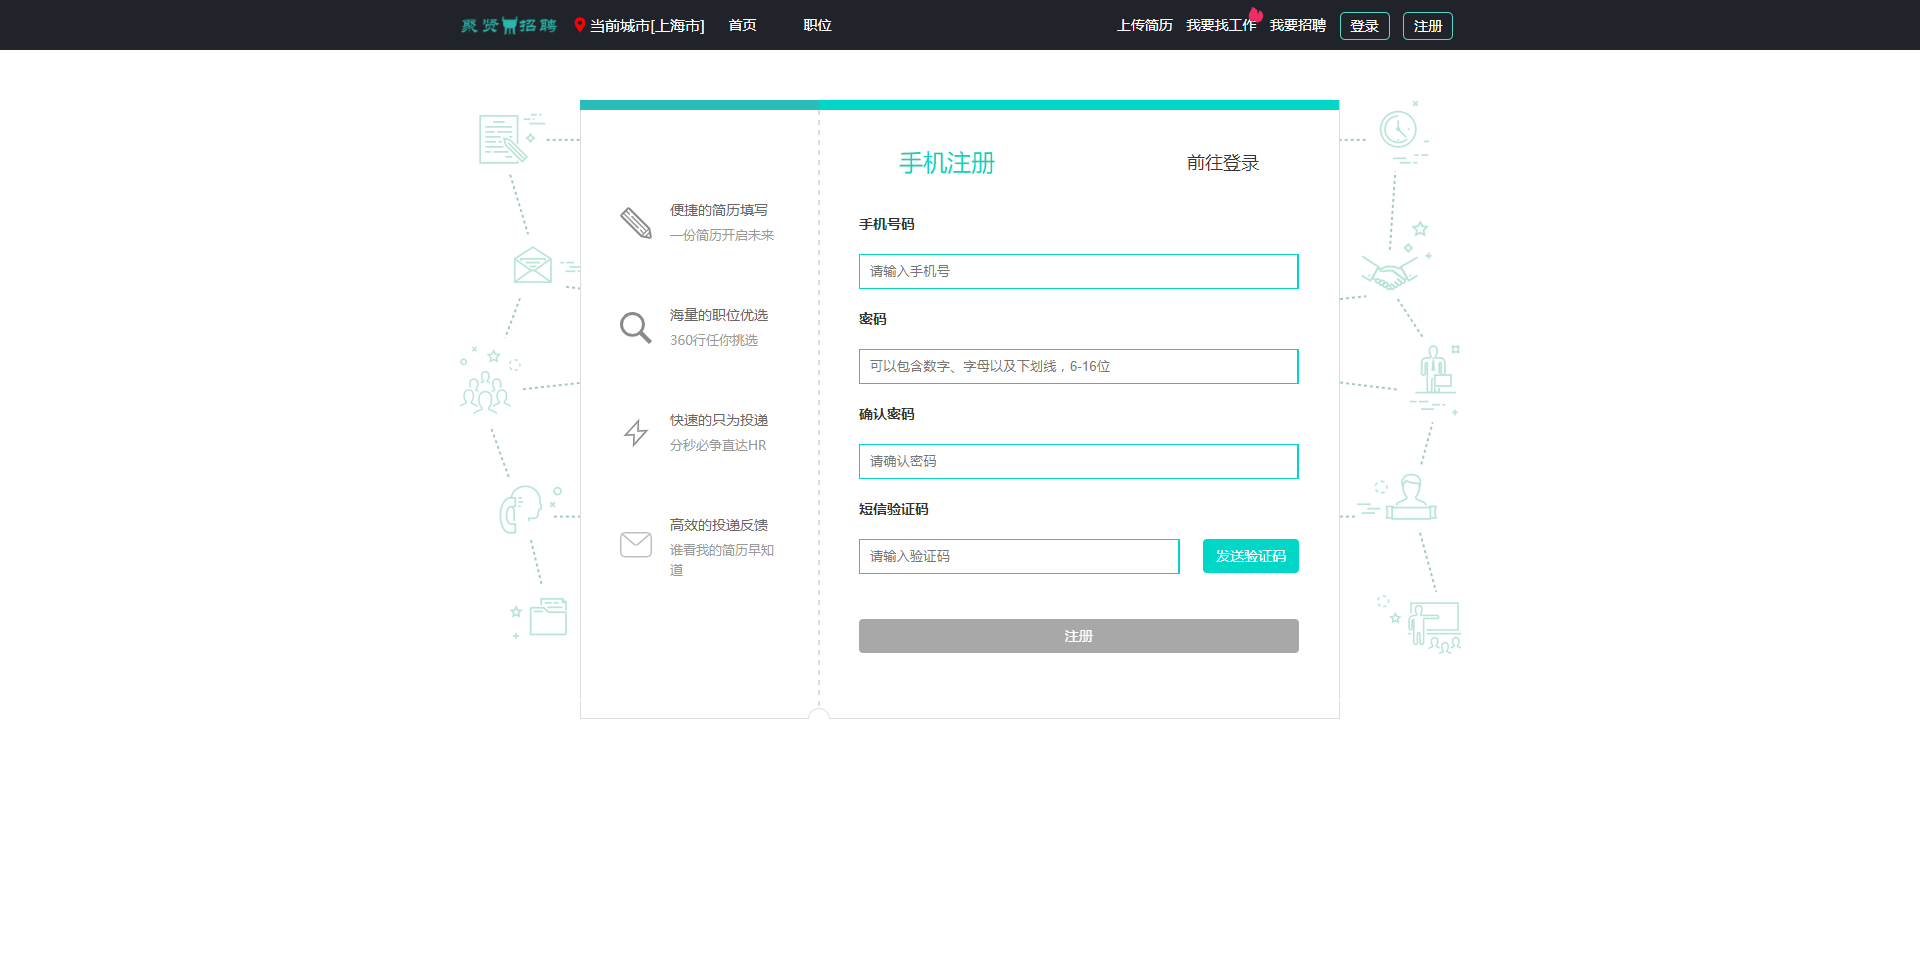Click the clock illustration icon
Viewport: 1920px width, 969px height.
[x=1398, y=130]
